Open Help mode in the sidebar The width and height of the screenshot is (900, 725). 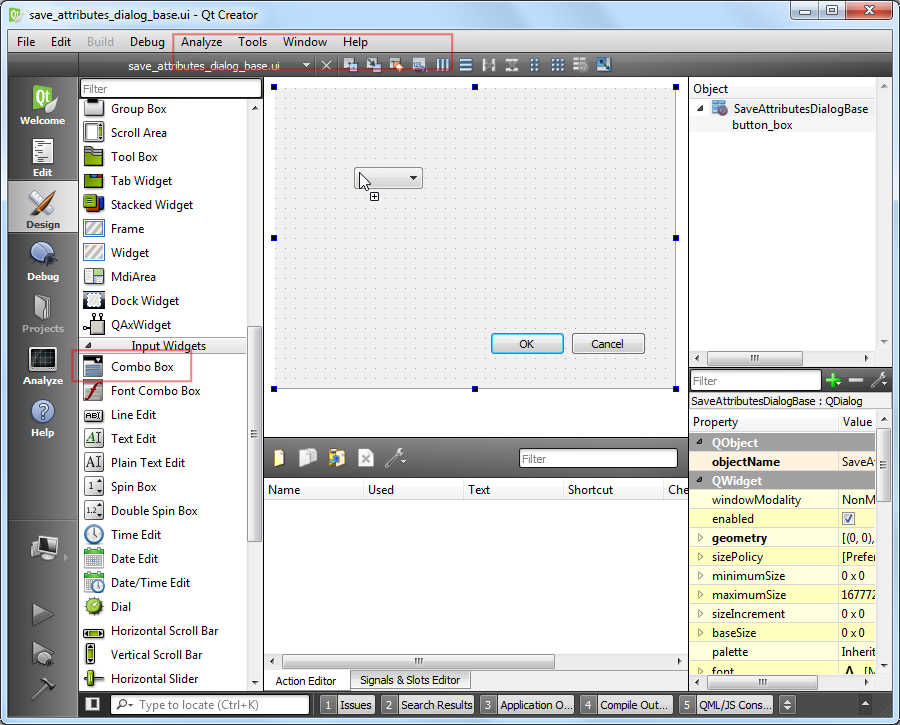[42, 418]
